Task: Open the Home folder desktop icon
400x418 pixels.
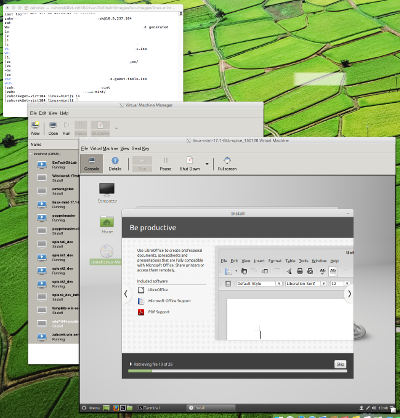Action: pyautogui.click(x=107, y=224)
